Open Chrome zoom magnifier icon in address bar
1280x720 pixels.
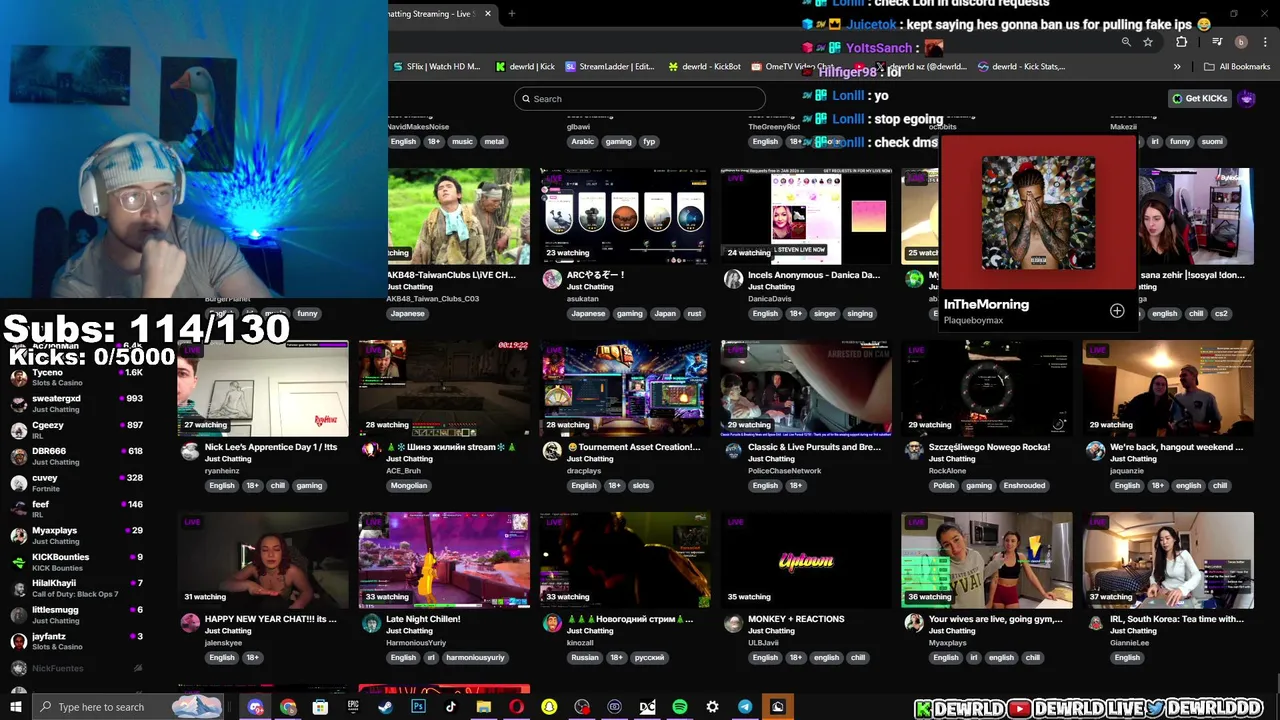coord(1126,42)
